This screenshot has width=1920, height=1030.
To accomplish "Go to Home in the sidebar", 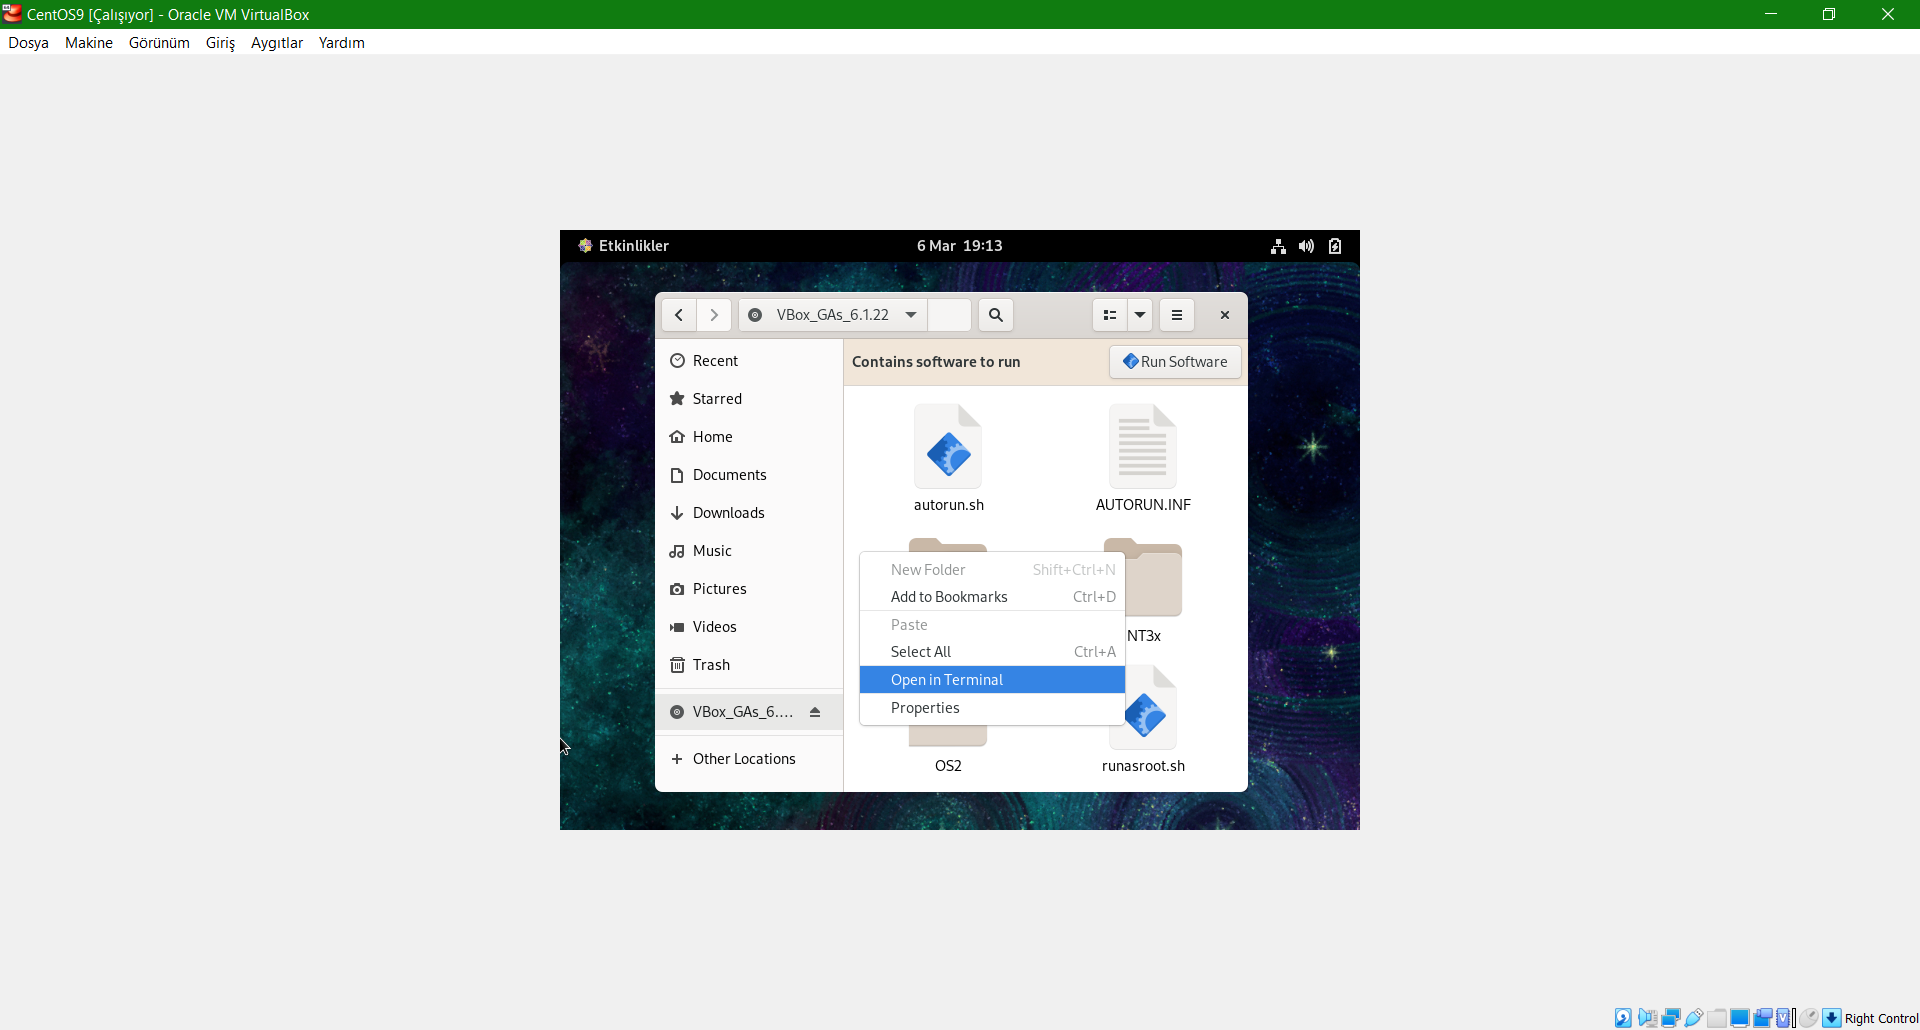I will click(749, 437).
